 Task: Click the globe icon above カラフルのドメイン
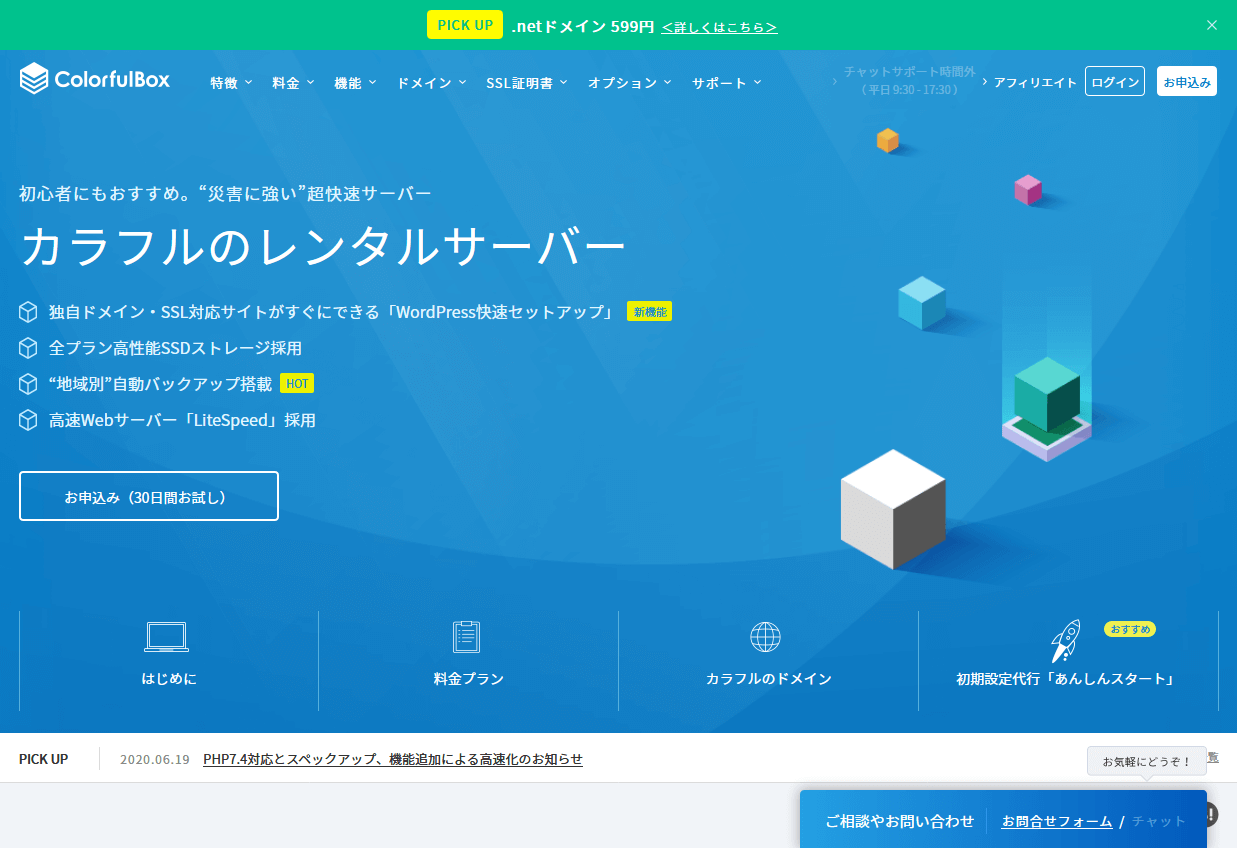coord(765,637)
